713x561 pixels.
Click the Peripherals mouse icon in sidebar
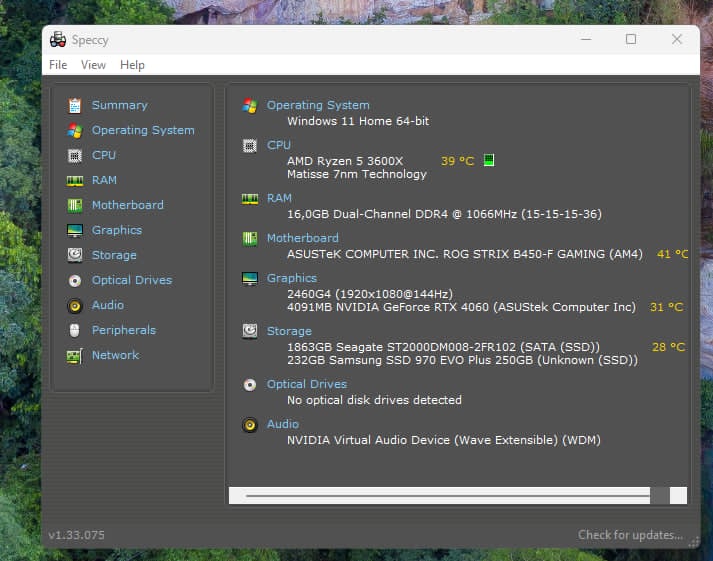pyautogui.click(x=75, y=331)
